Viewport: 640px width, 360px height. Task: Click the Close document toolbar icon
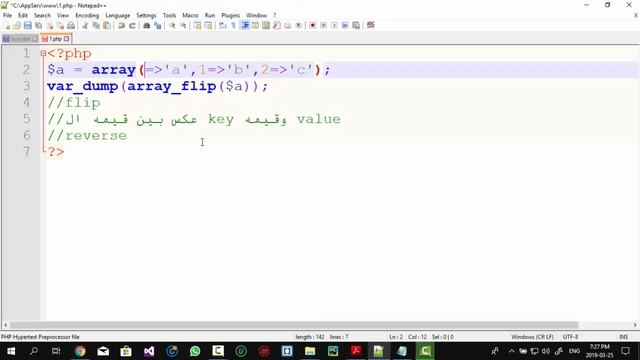pos(50,26)
